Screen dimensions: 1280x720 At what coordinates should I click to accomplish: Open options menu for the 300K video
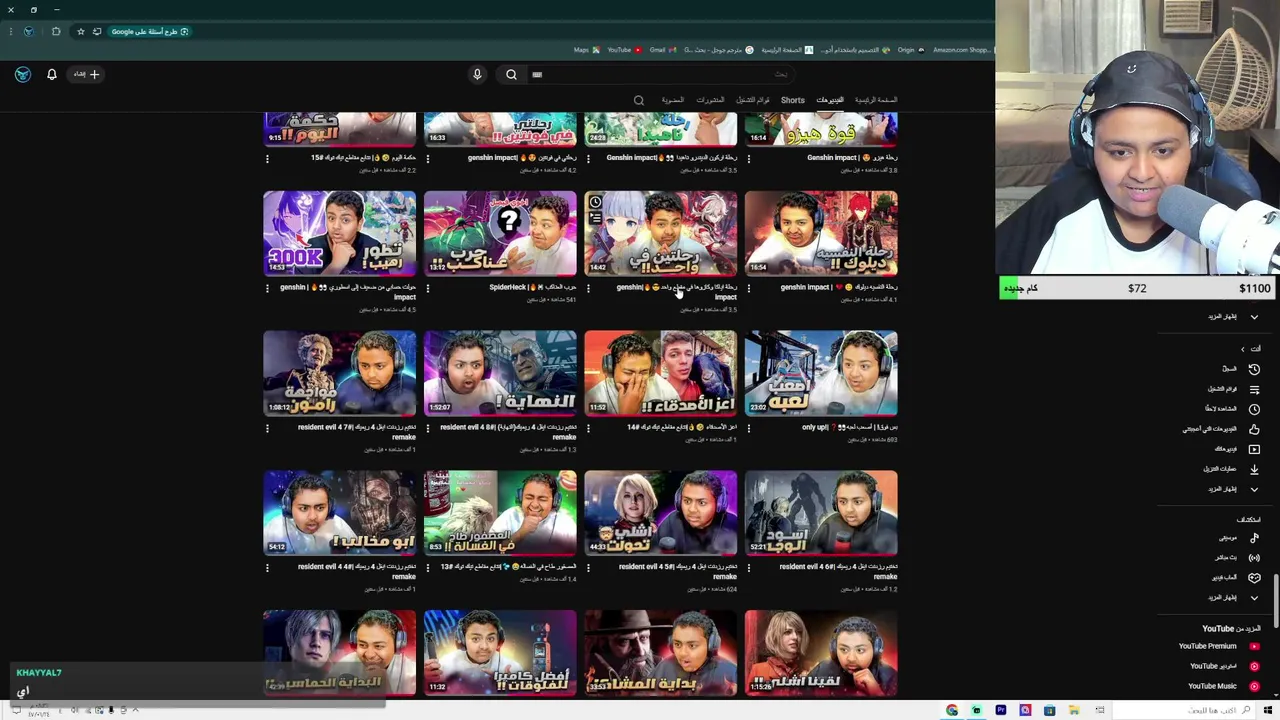[267, 288]
